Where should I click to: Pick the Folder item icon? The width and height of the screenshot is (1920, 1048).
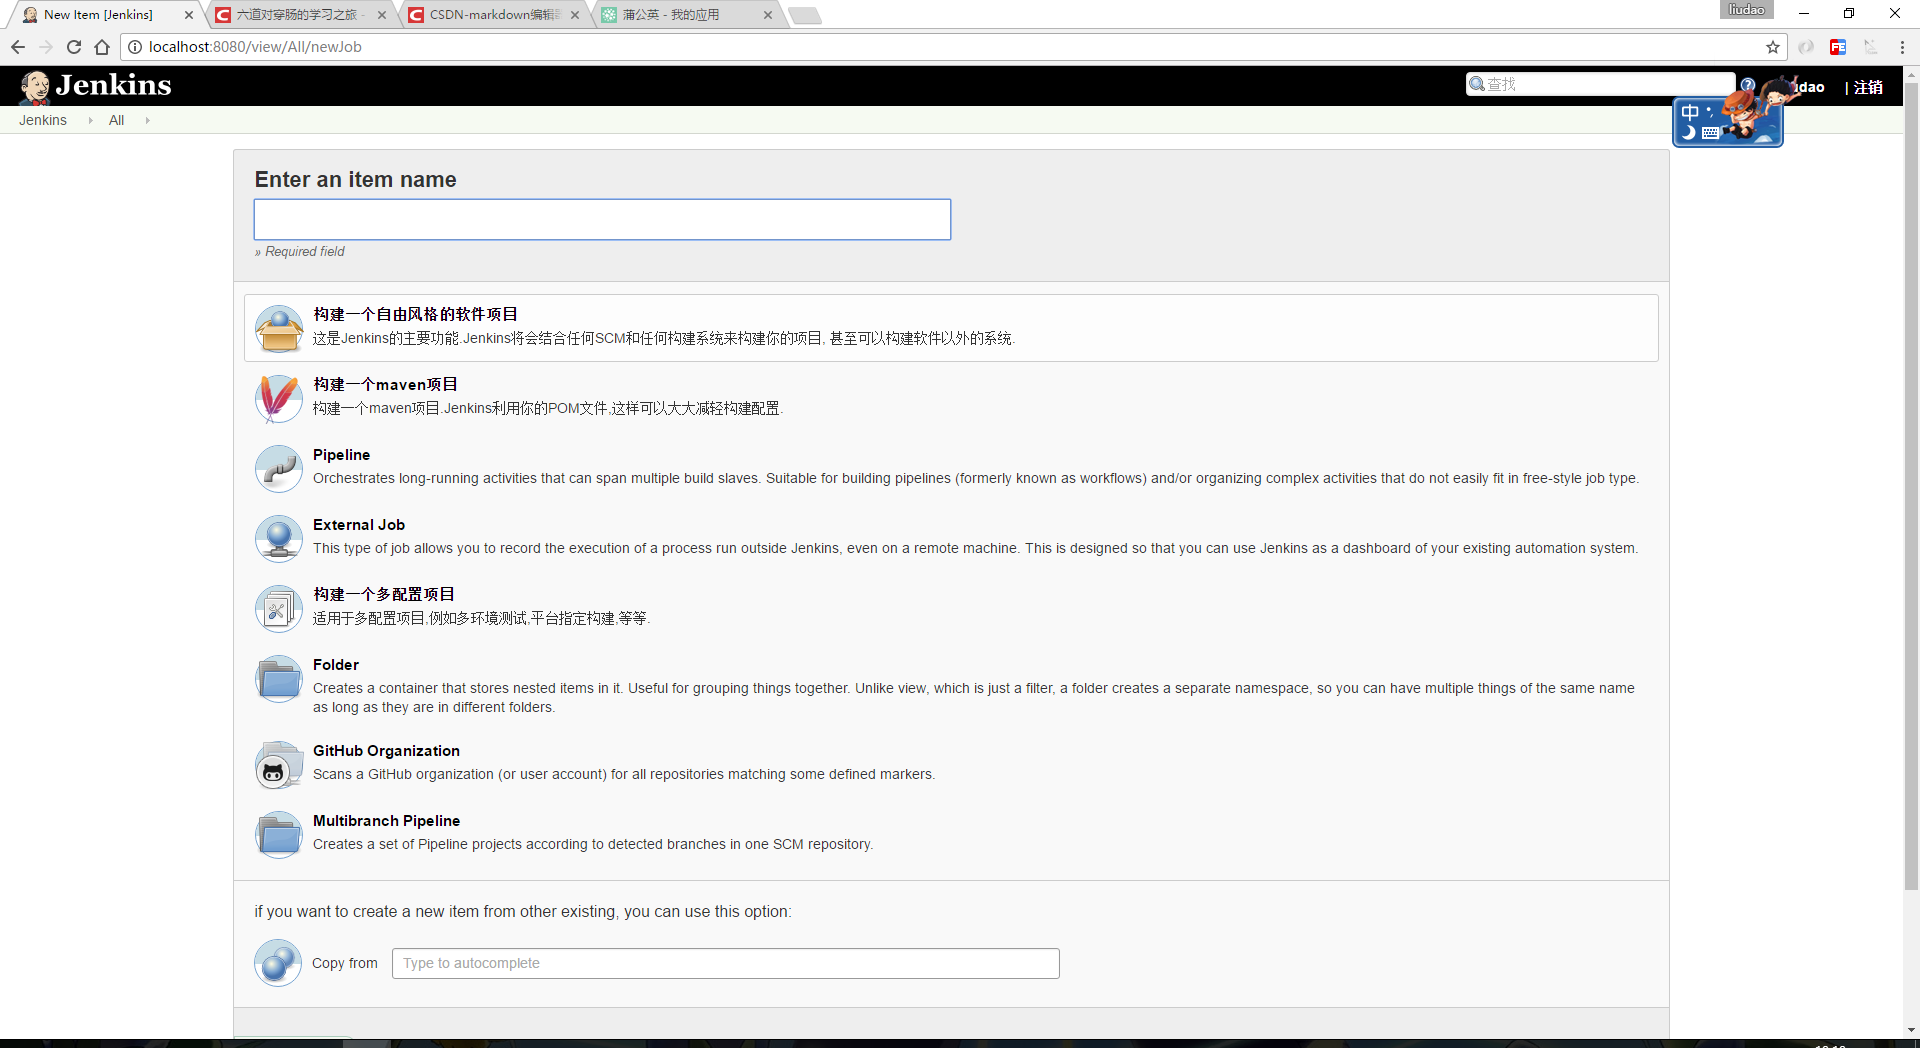tap(279, 679)
